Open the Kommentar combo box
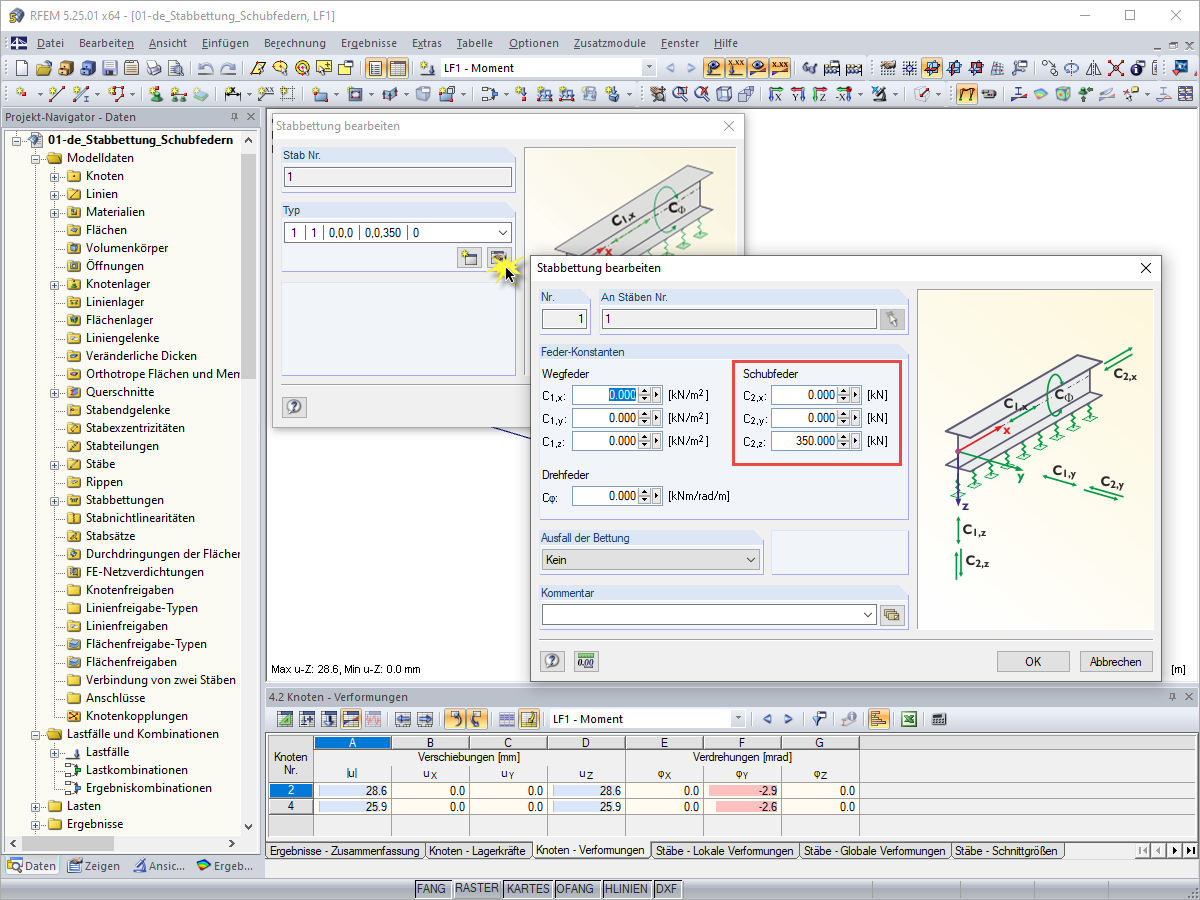Viewport: 1200px width, 900px height. pyautogui.click(x=709, y=615)
